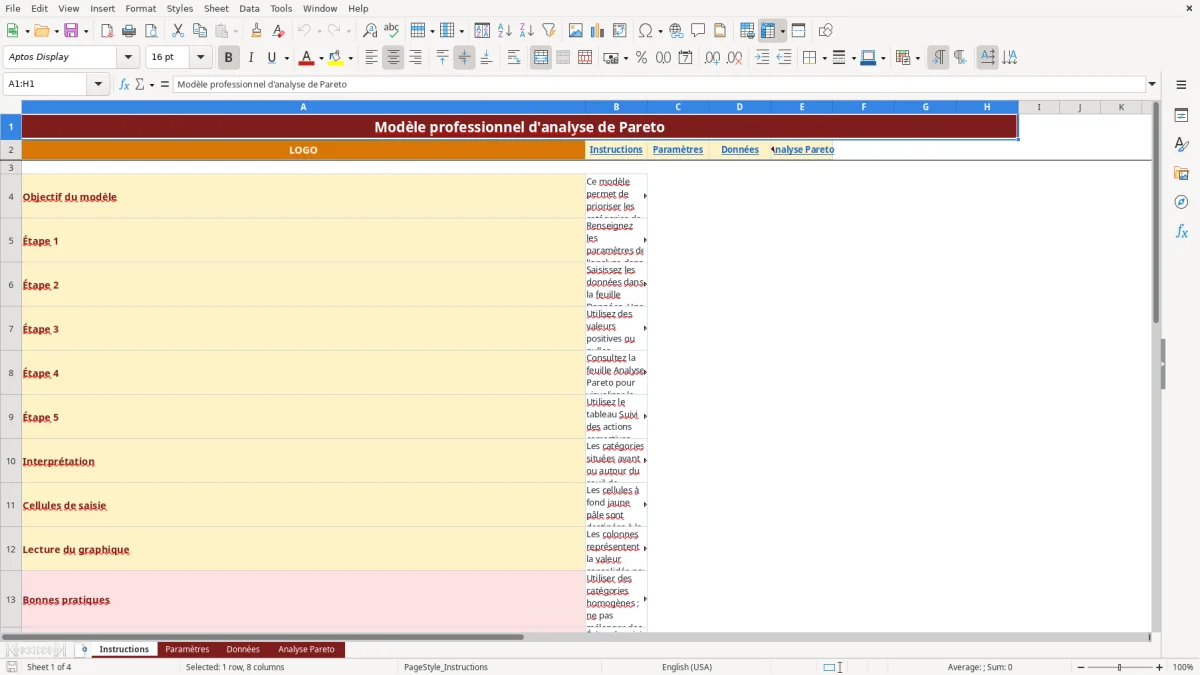
Task: Toggle Underline formatting
Action: [x=271, y=58]
